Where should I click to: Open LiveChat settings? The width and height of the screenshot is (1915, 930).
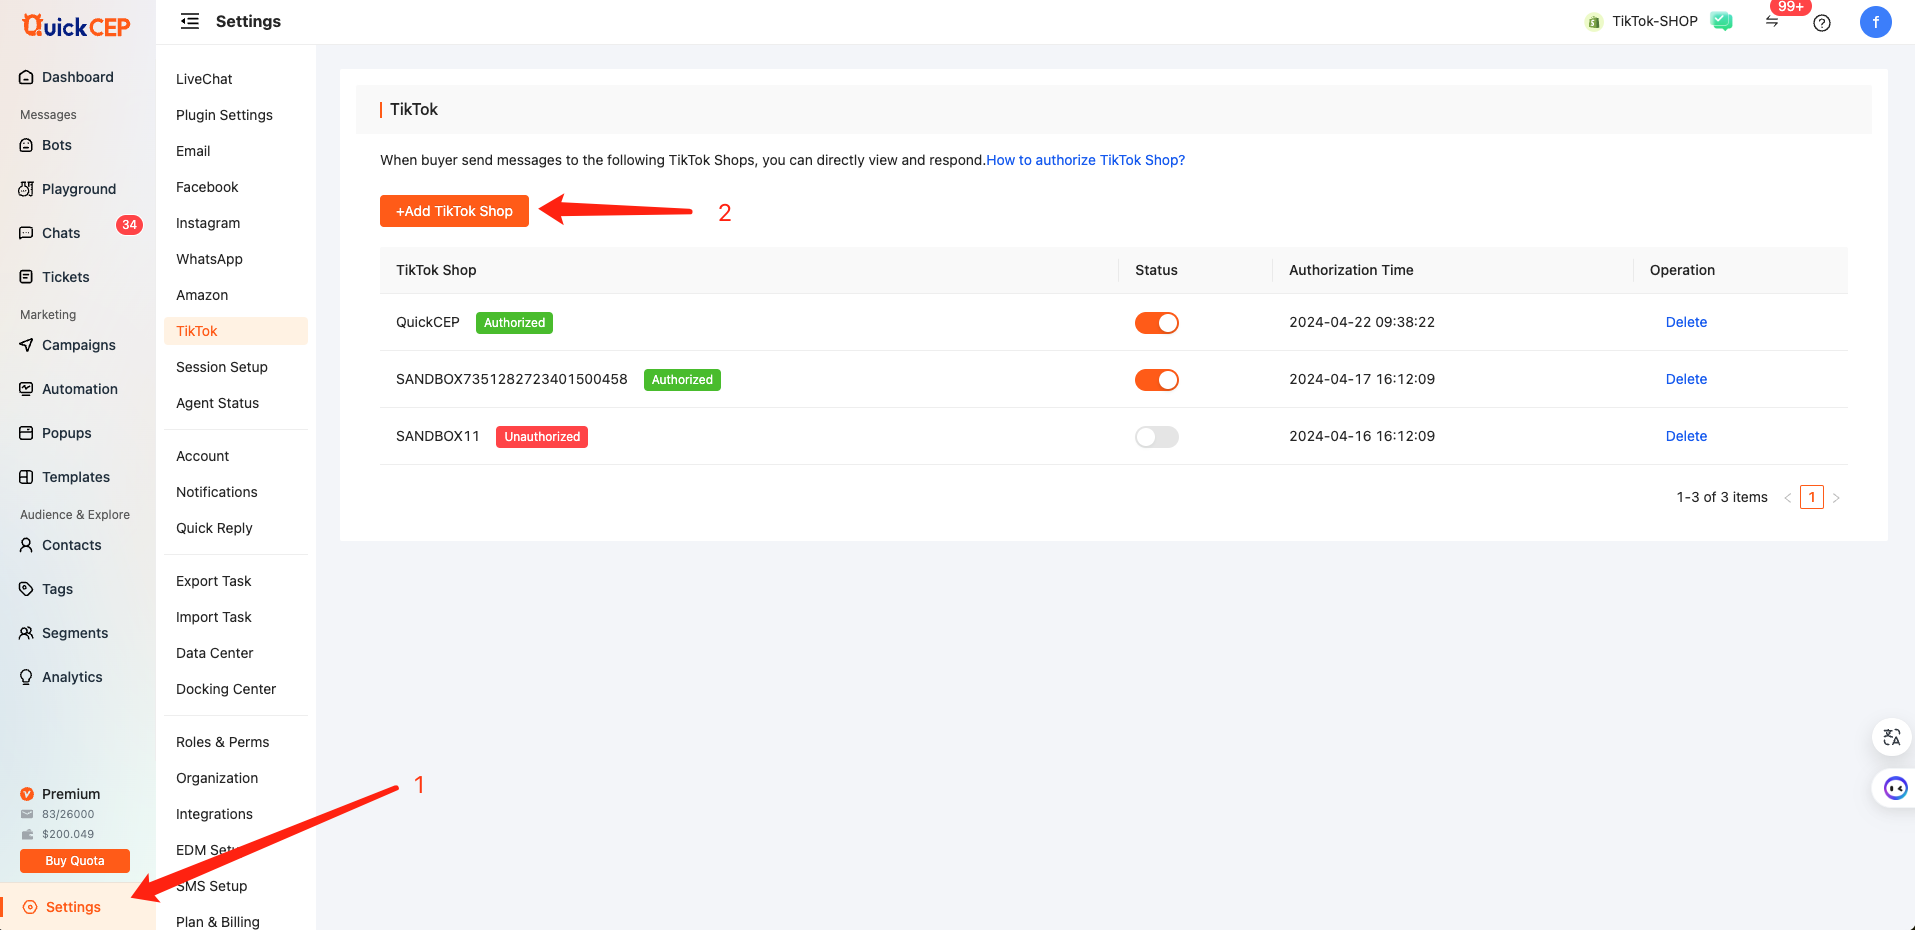[204, 79]
